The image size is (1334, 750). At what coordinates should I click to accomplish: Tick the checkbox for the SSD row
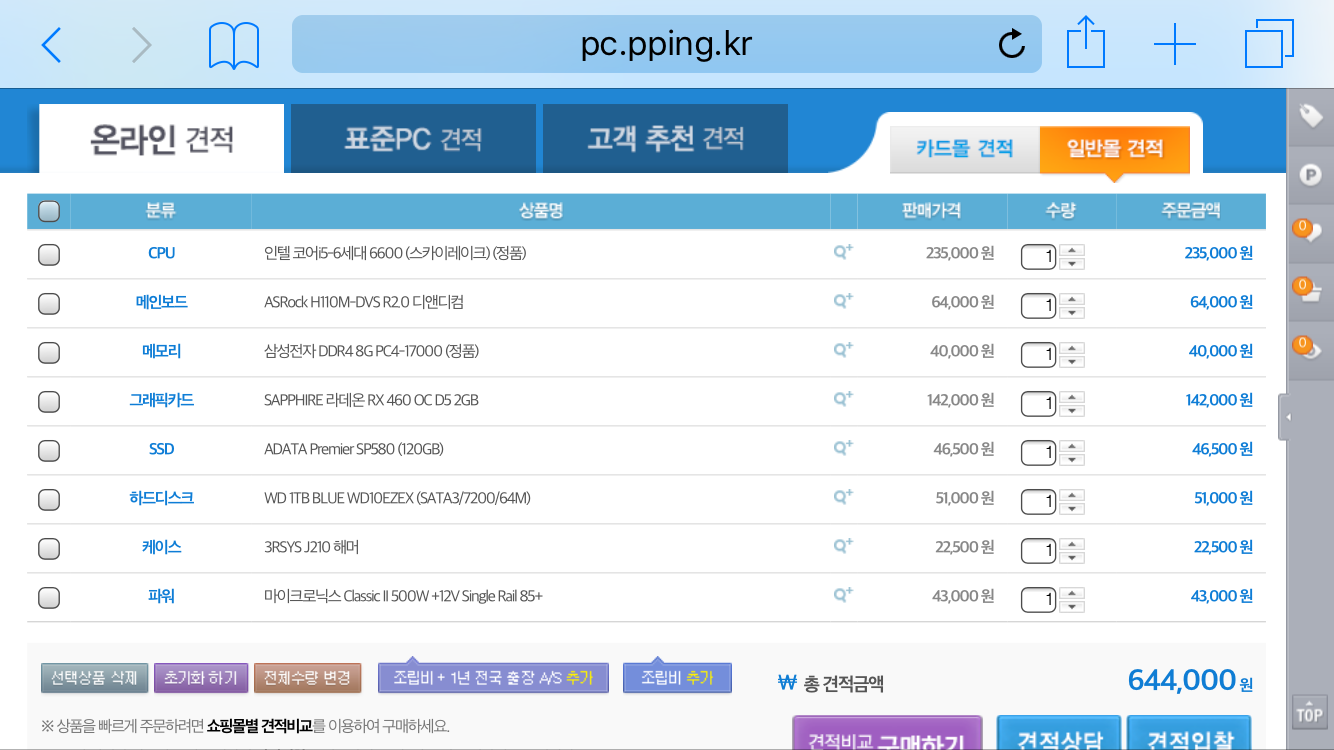tap(49, 450)
